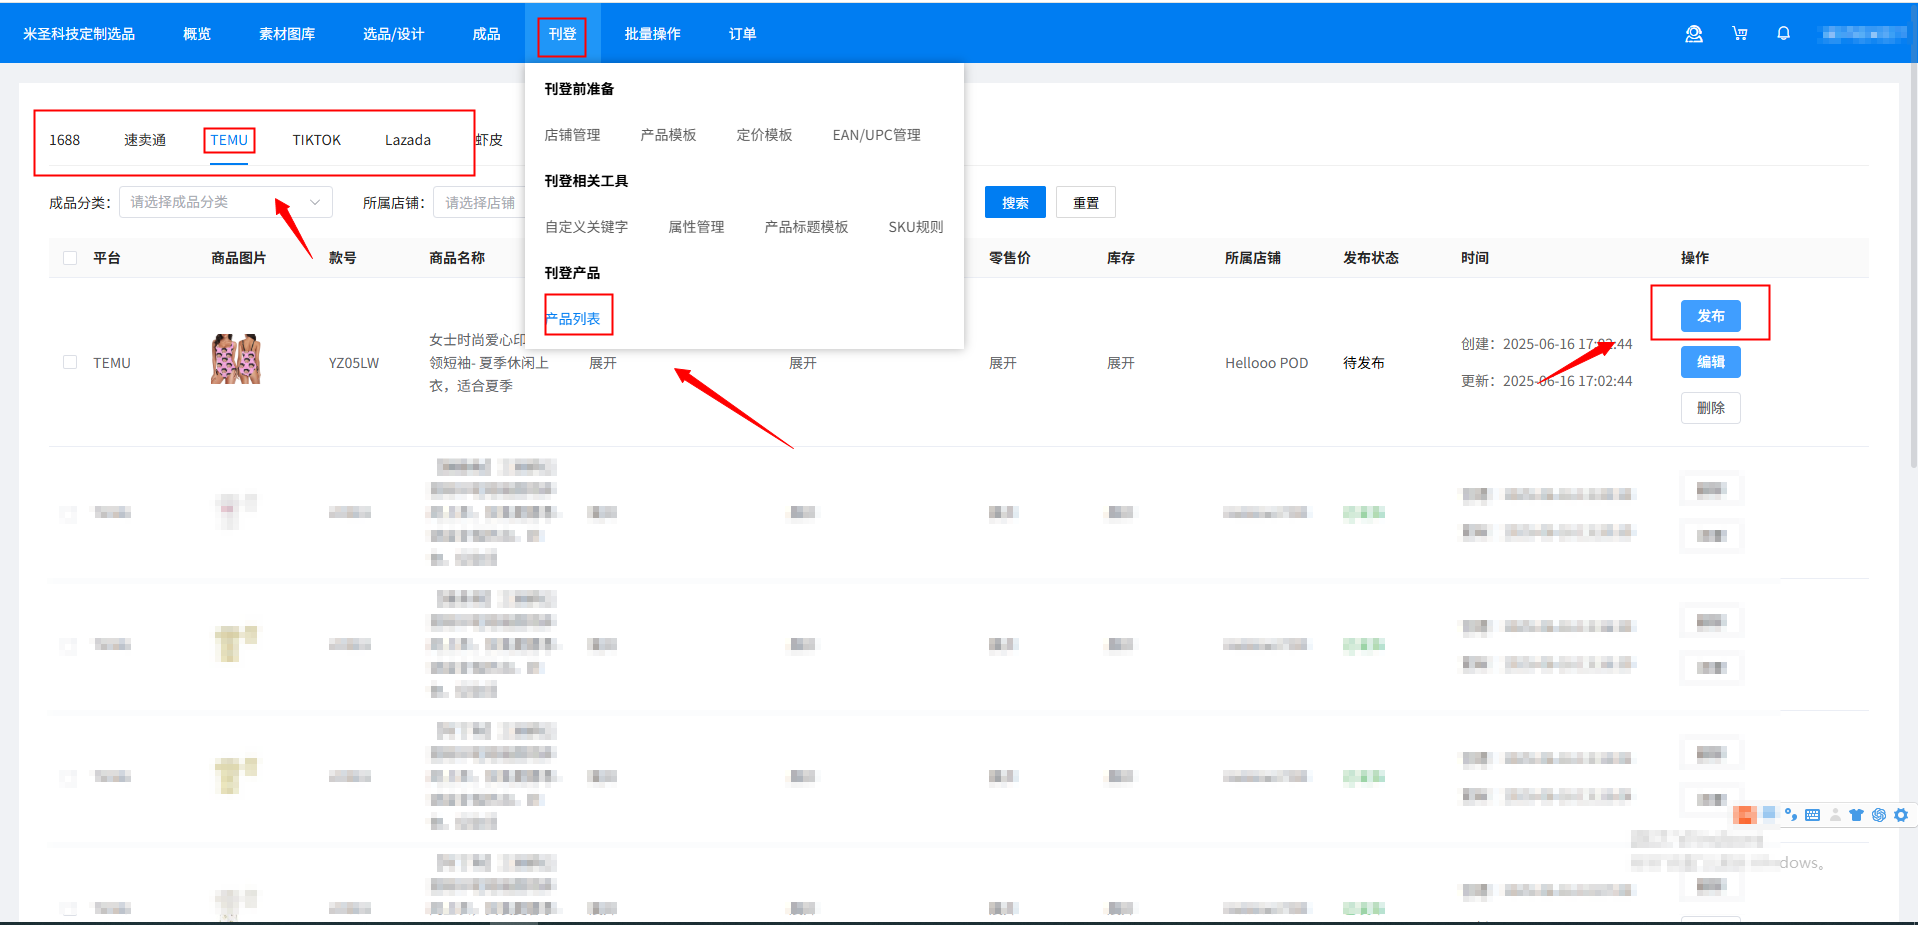Screen dimensions: 1918x925
Task: Open the IME toolbar gear settings
Action: (x=1901, y=815)
